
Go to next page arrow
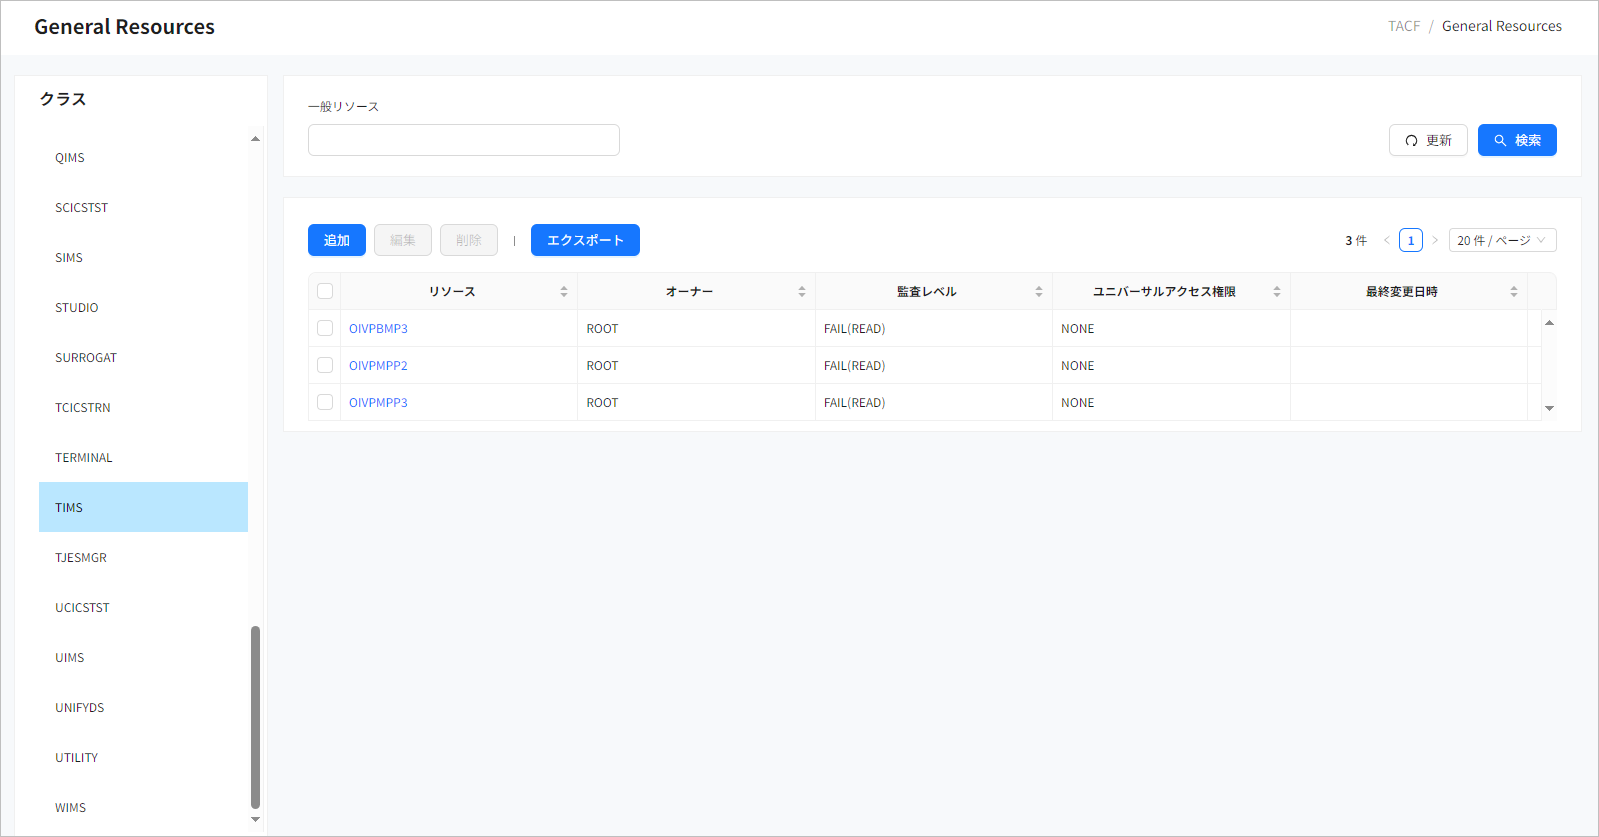tap(1435, 240)
